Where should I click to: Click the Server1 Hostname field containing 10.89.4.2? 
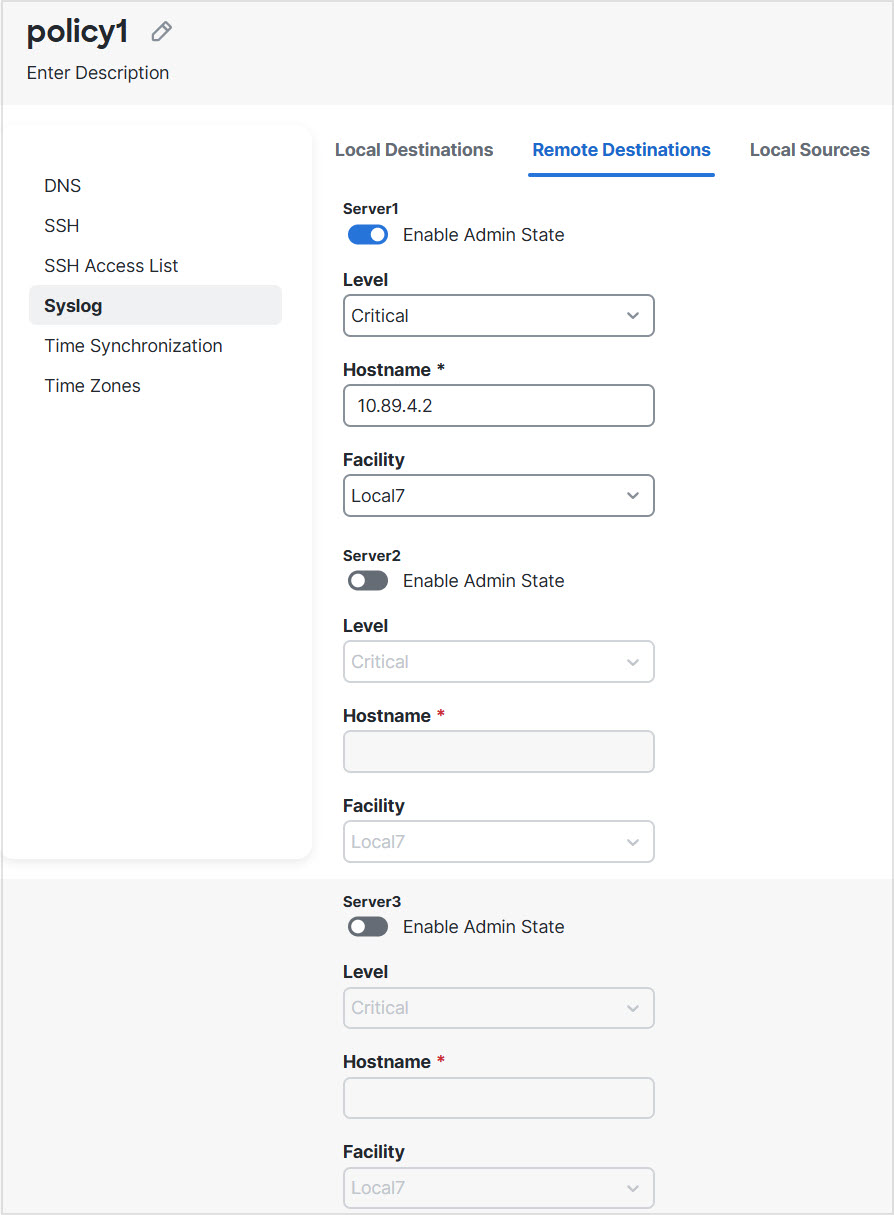pos(498,405)
